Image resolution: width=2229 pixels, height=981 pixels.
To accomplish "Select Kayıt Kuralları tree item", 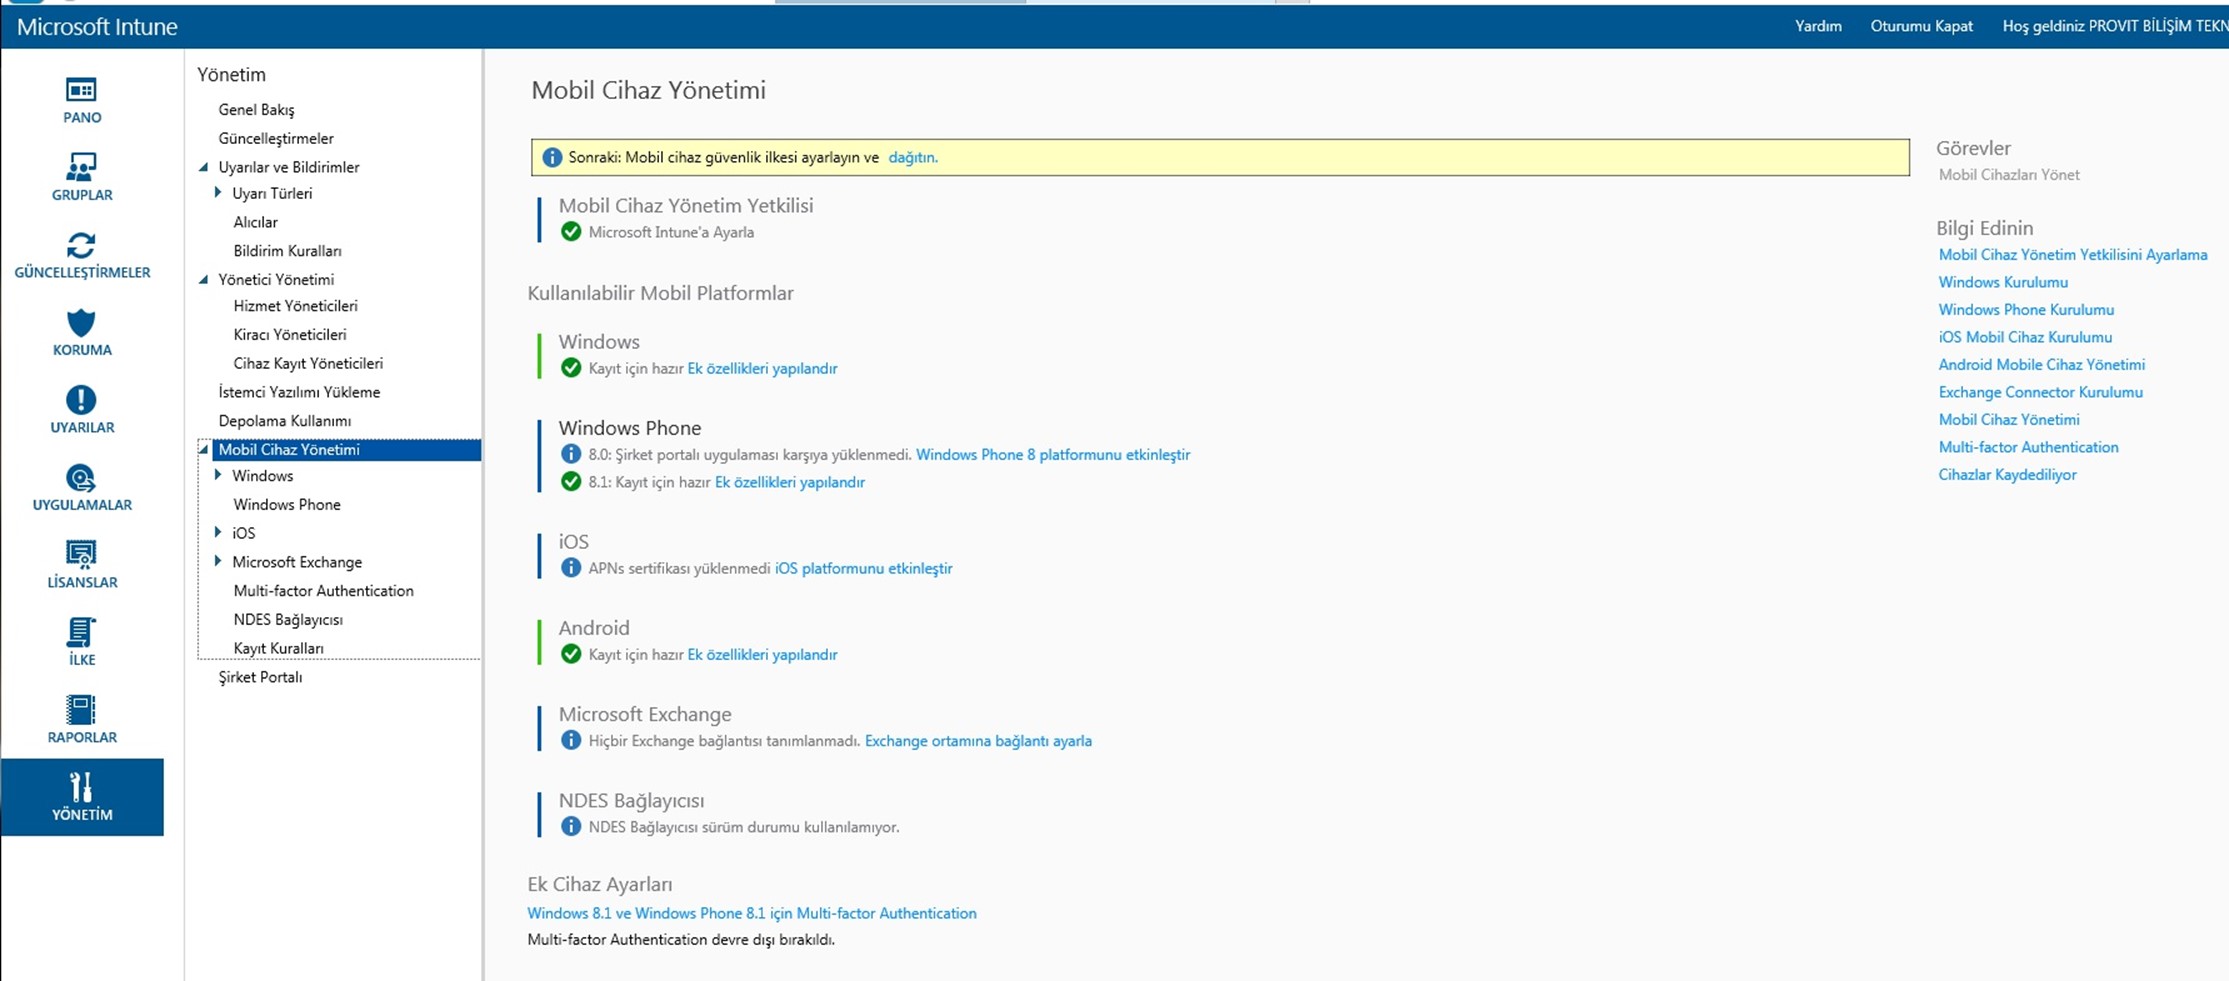I will click(x=278, y=648).
